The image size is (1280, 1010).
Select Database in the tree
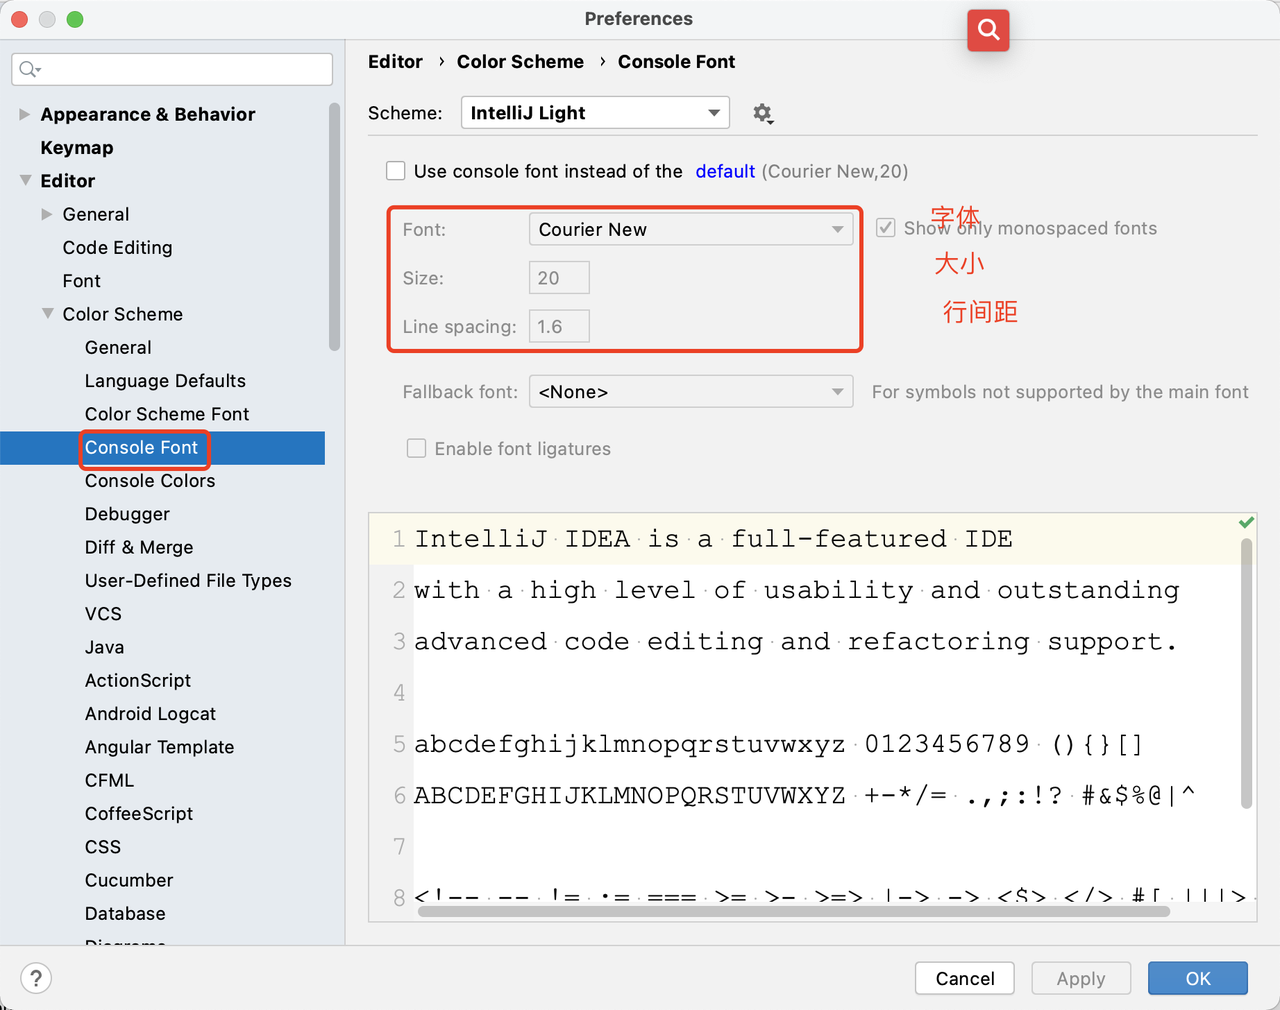click(x=125, y=914)
